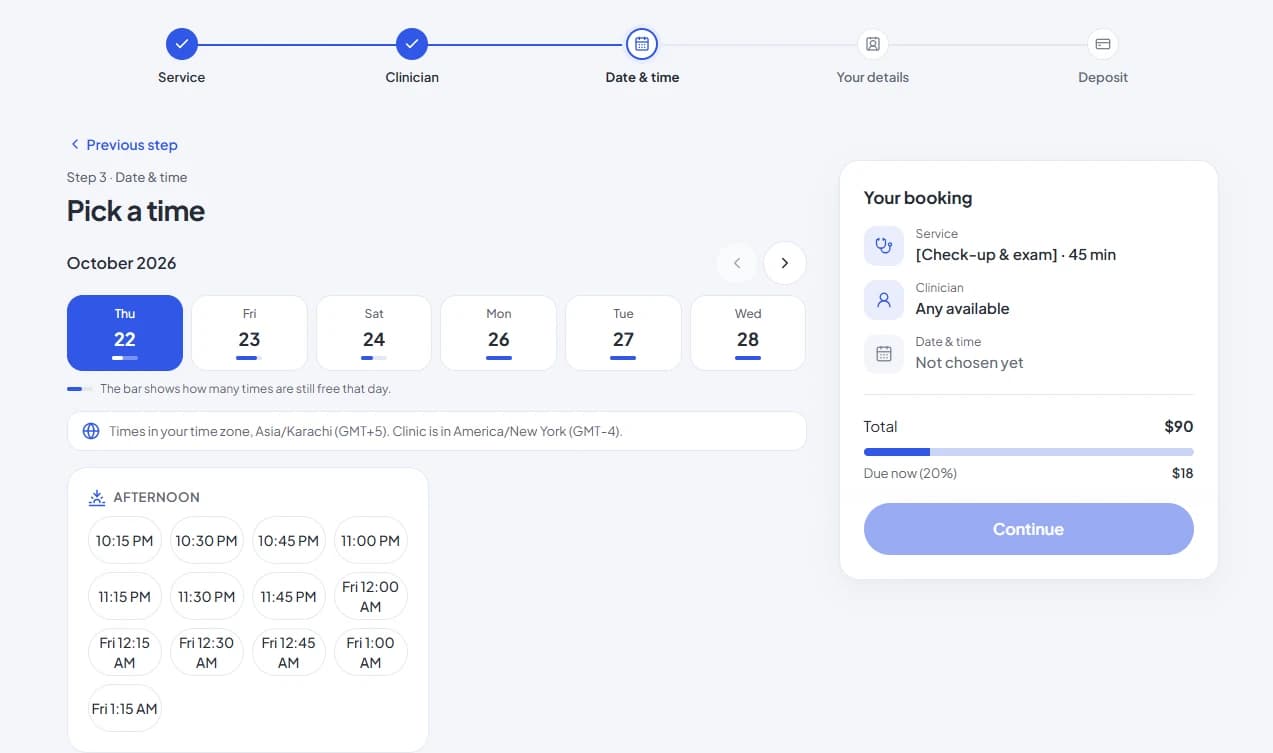Go to previous dates with left chevron
The width and height of the screenshot is (1273, 753).
click(x=737, y=263)
